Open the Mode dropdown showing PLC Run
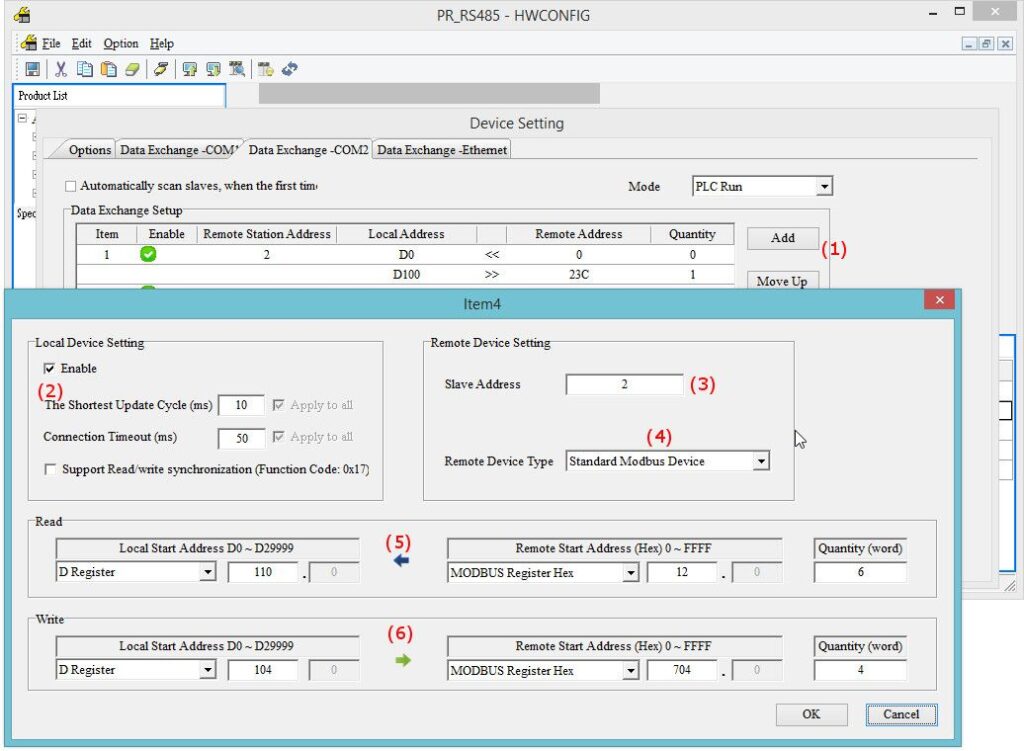 pyautogui.click(x=823, y=186)
